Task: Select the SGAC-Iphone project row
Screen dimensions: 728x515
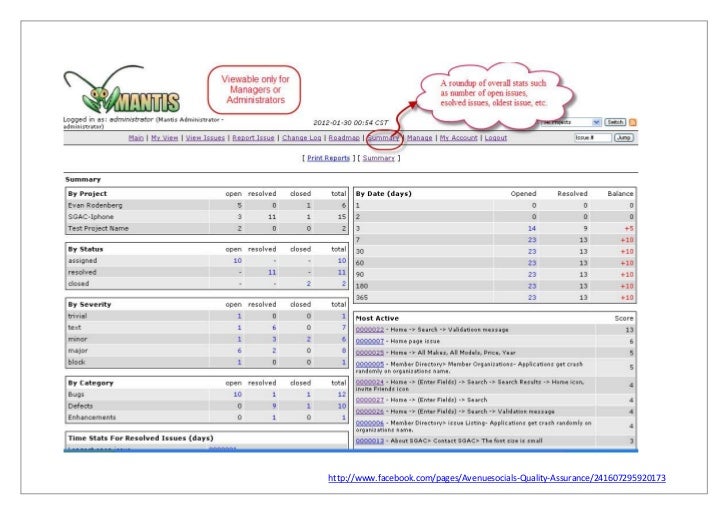Action: 207,217
